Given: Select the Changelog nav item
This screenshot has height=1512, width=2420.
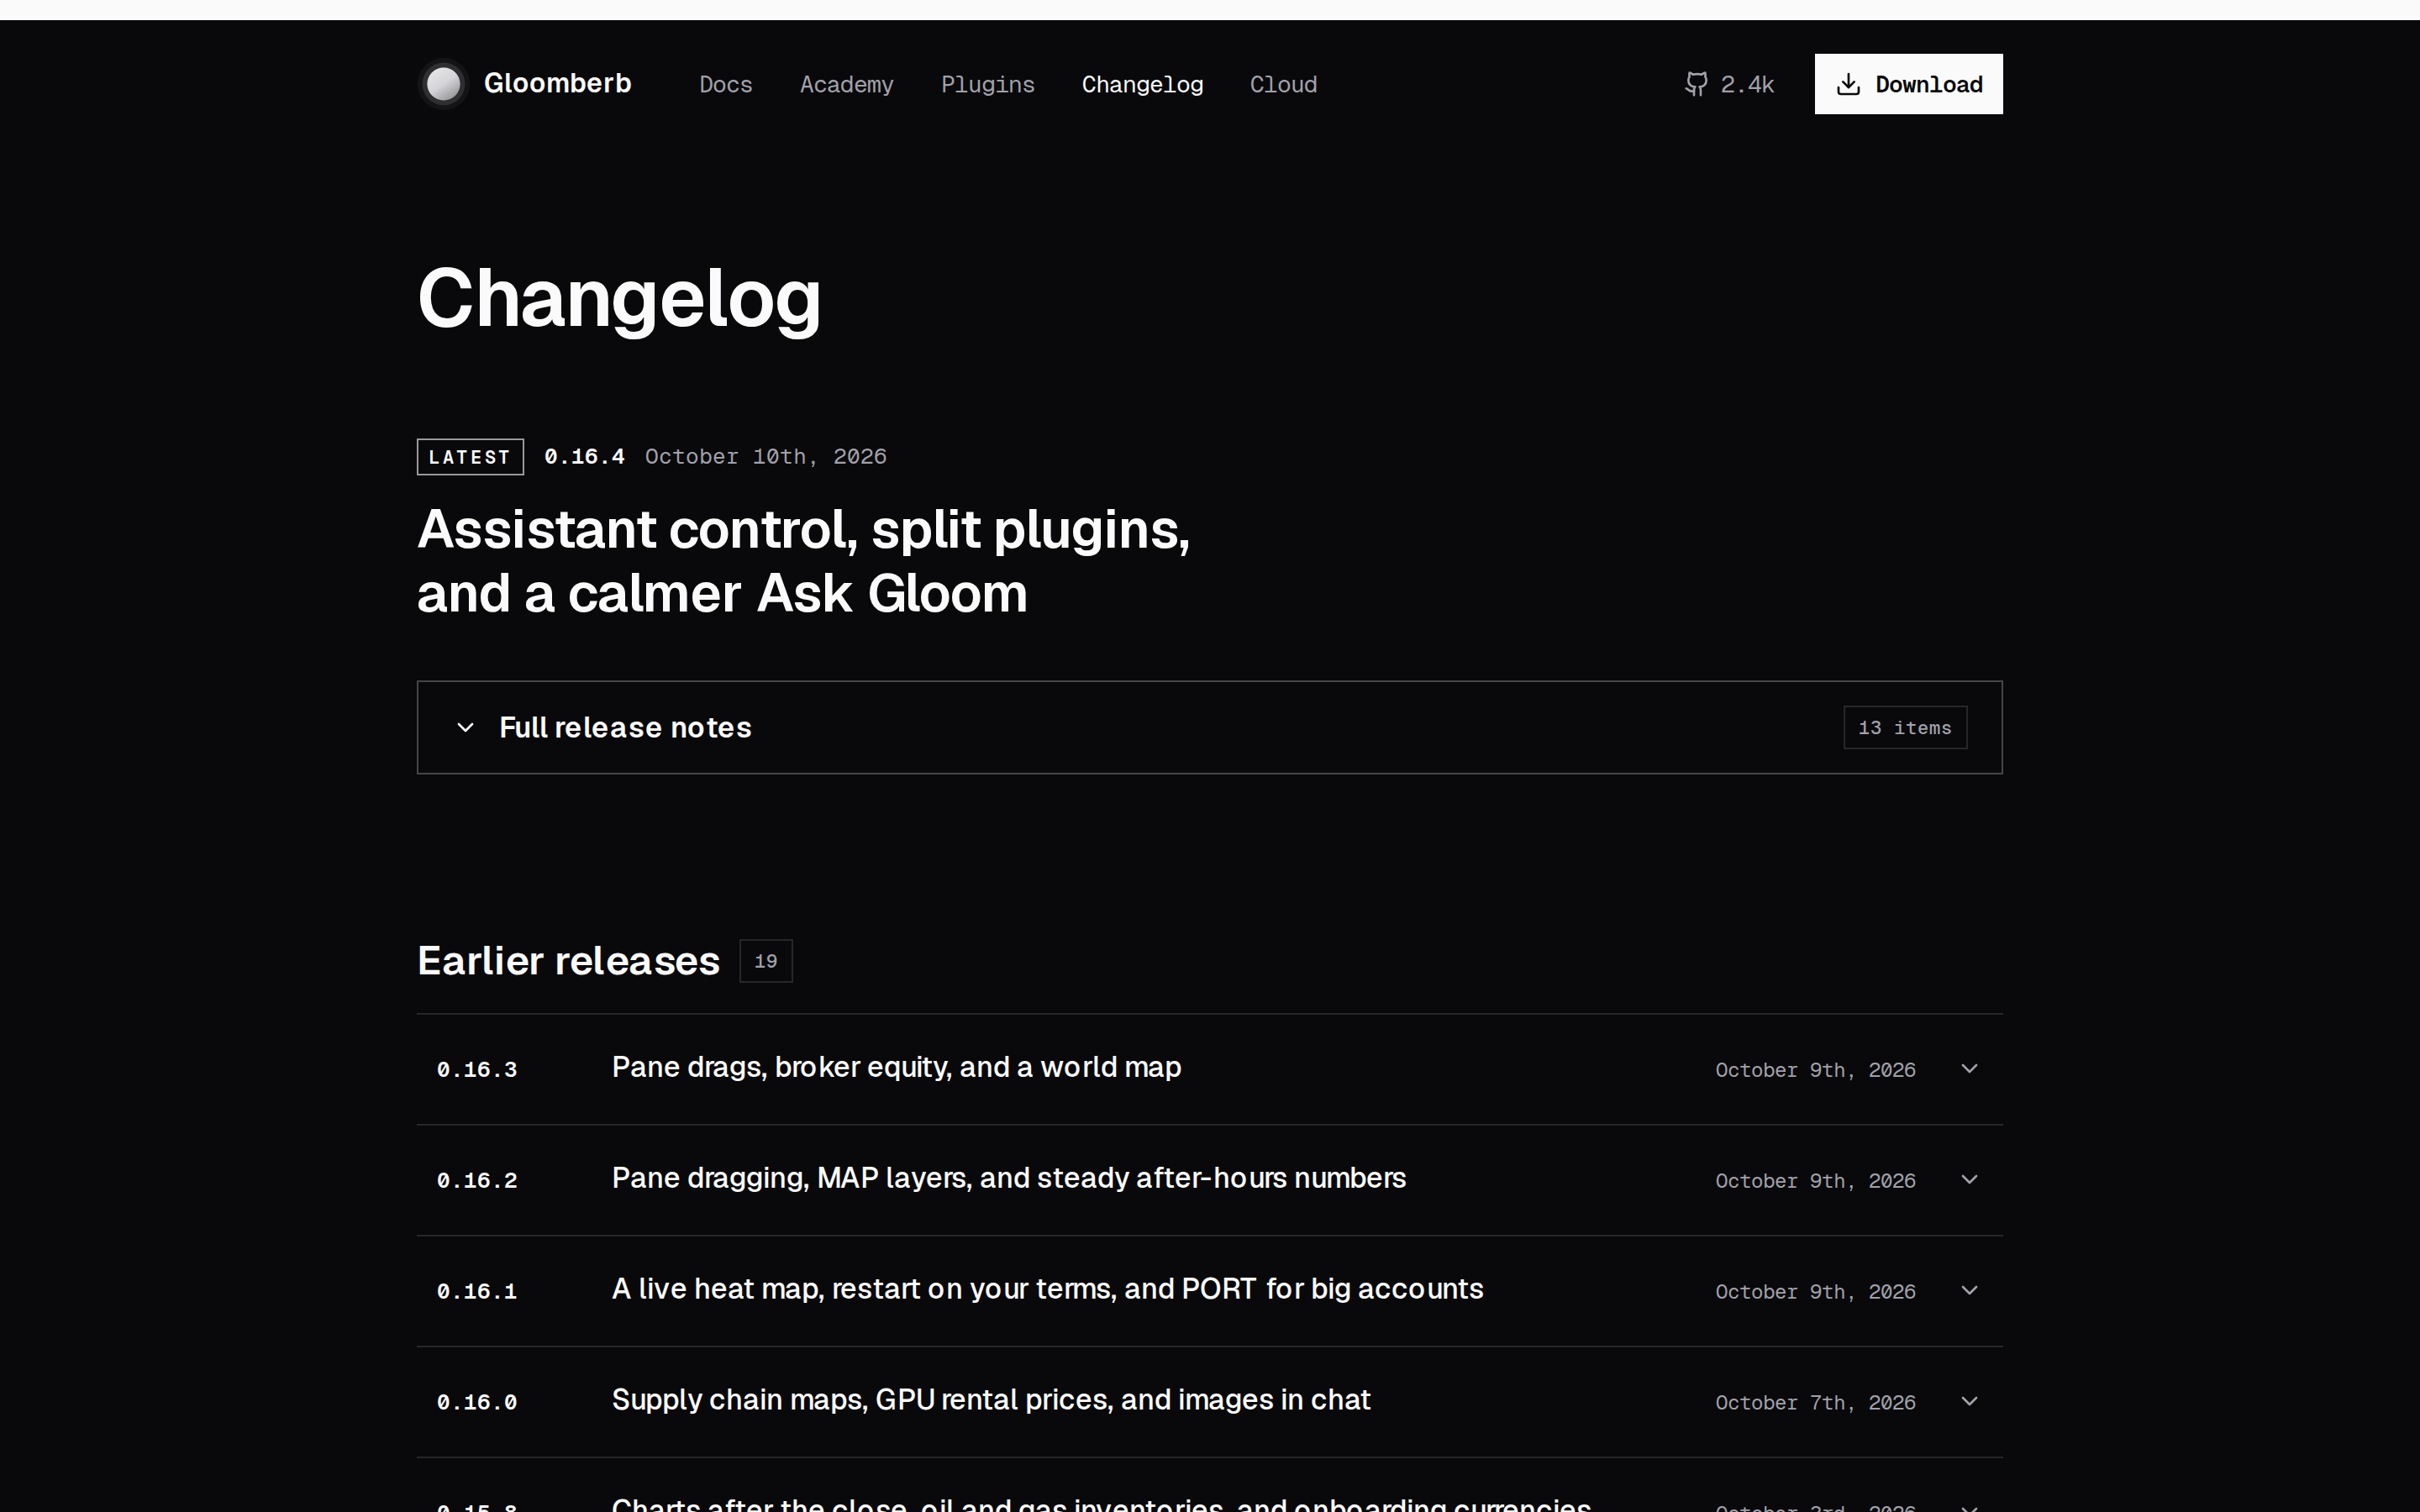Looking at the screenshot, I should click(x=1142, y=84).
